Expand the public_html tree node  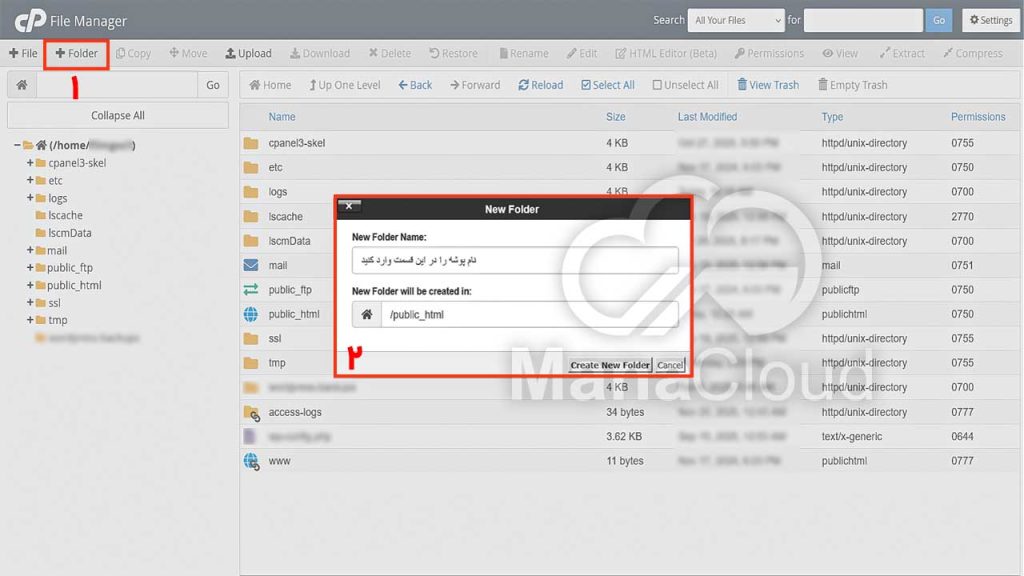[30, 285]
